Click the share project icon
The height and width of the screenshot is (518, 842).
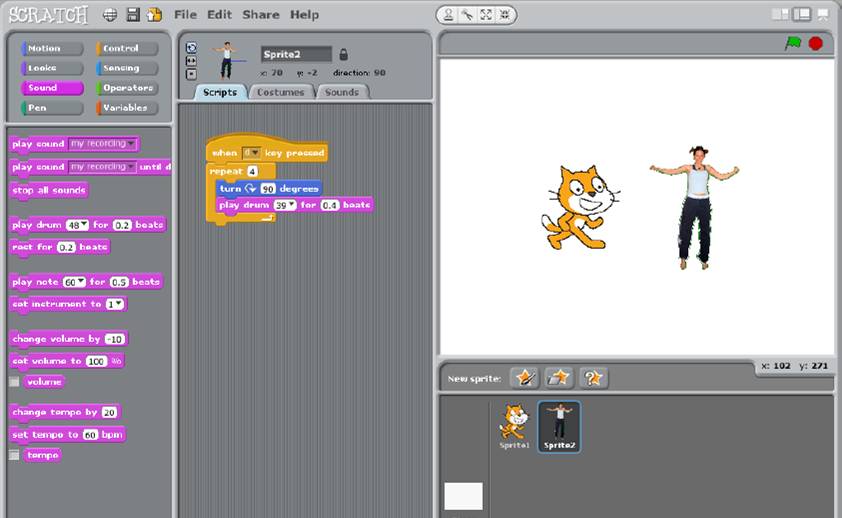pyautogui.click(x=155, y=15)
